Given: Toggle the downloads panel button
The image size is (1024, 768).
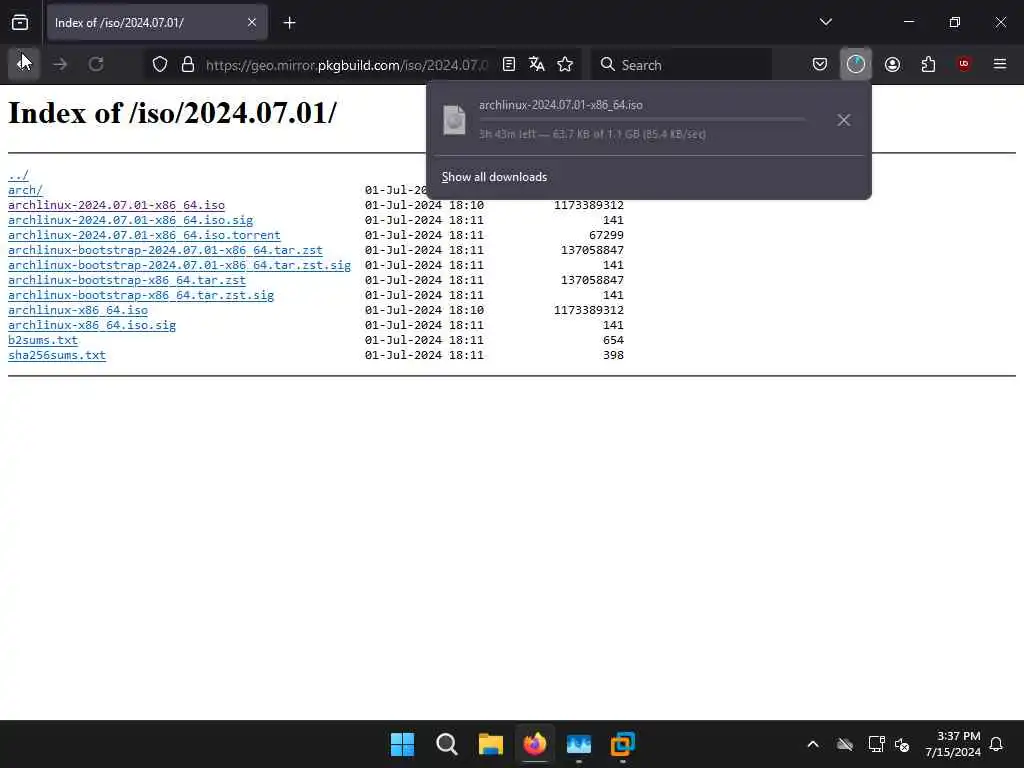Looking at the screenshot, I should (856, 64).
